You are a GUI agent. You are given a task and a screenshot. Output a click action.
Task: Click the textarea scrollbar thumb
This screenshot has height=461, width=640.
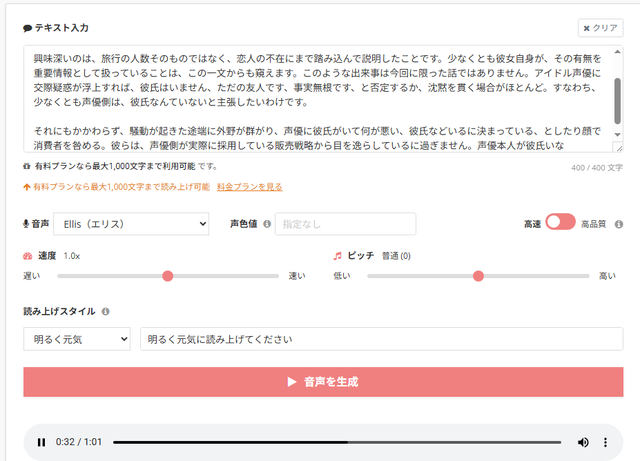(x=617, y=100)
